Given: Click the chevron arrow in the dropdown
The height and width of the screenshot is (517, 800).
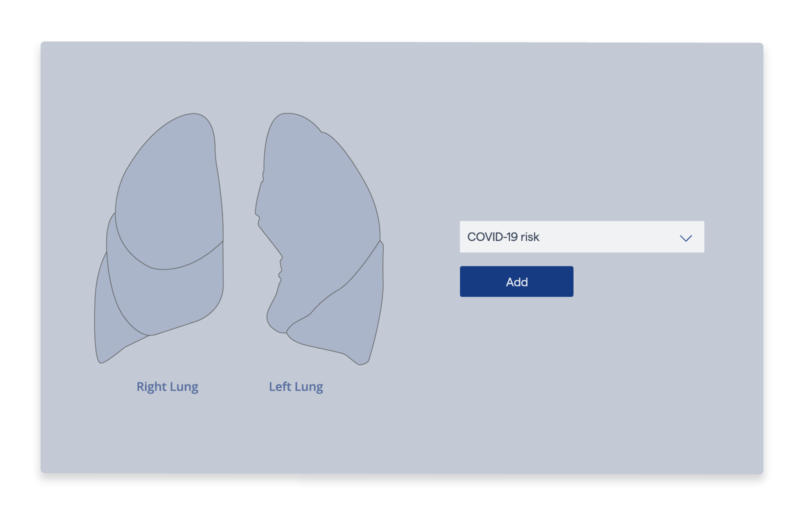Looking at the screenshot, I should pyautogui.click(x=686, y=238).
